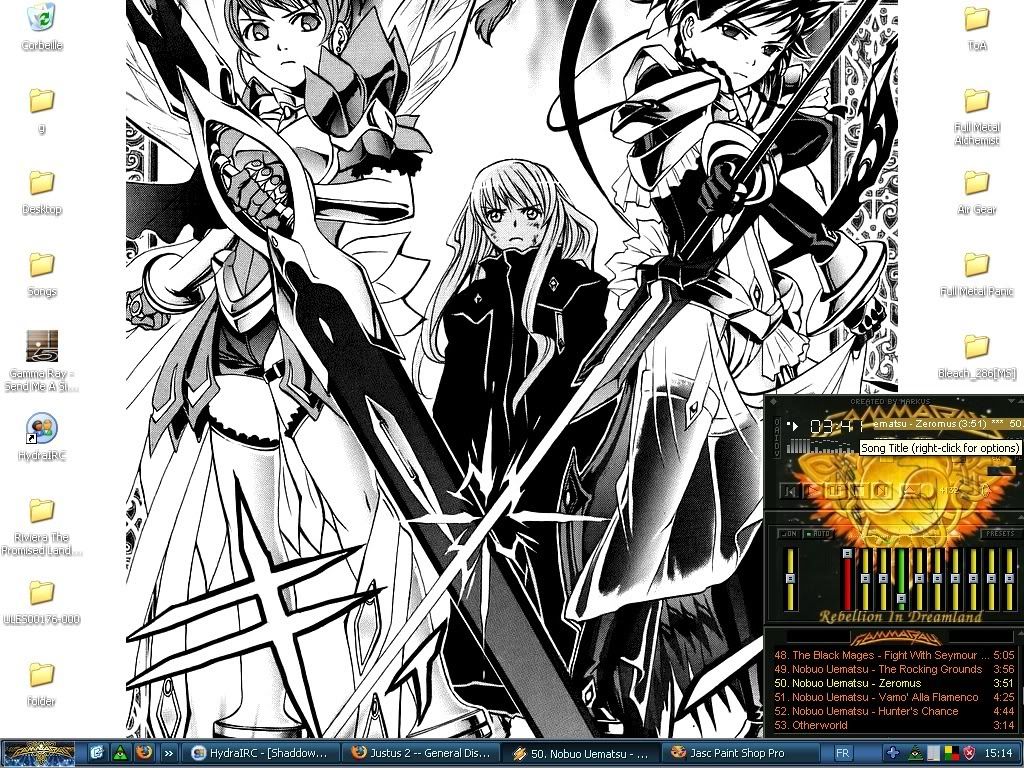Open the Desktop folder icon

pos(41,192)
